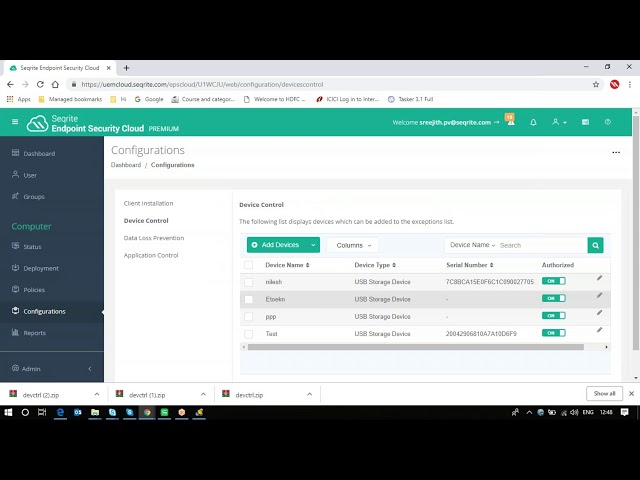640x480 pixels.
Task: Follow the Dashboard breadcrumb link
Action: (126, 165)
